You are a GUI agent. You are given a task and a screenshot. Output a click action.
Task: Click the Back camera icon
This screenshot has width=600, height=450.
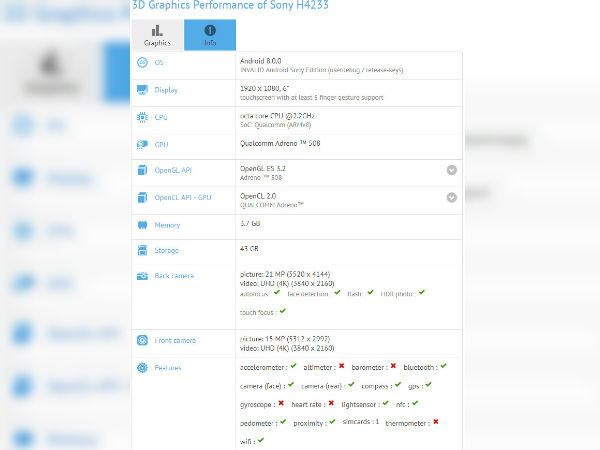click(142, 276)
